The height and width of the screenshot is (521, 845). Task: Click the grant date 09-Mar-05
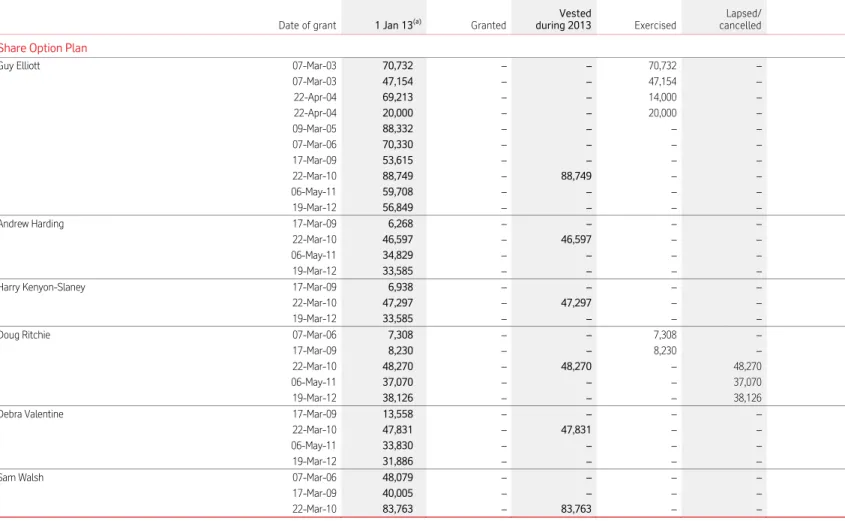(x=314, y=129)
